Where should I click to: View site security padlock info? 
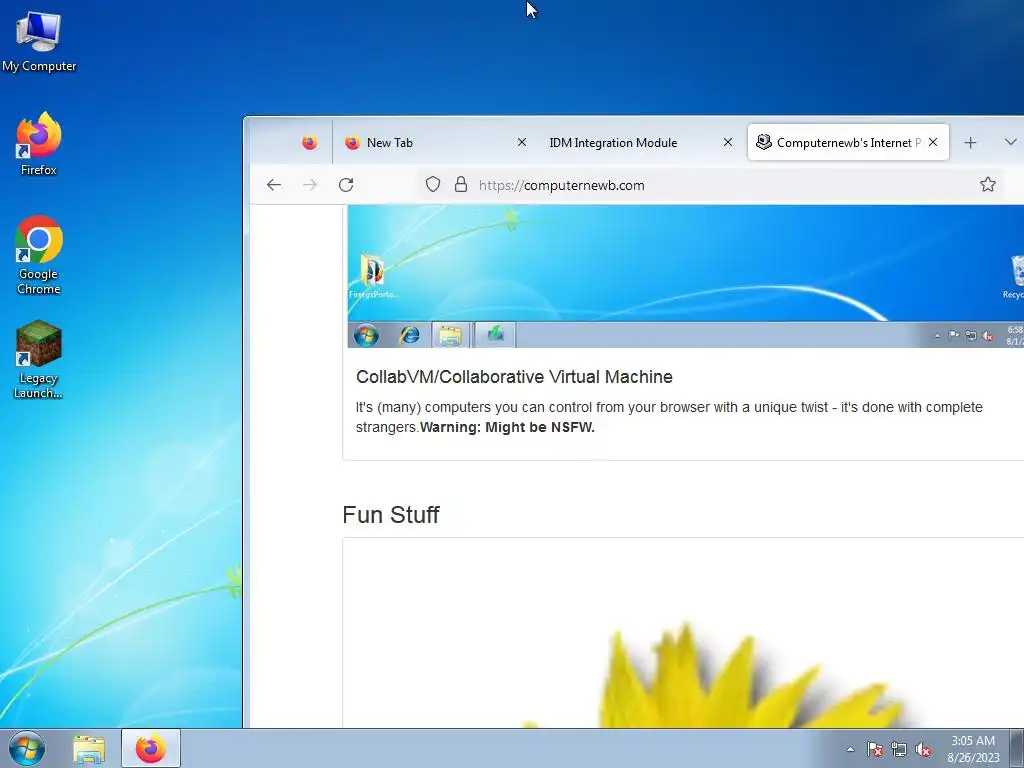461,185
